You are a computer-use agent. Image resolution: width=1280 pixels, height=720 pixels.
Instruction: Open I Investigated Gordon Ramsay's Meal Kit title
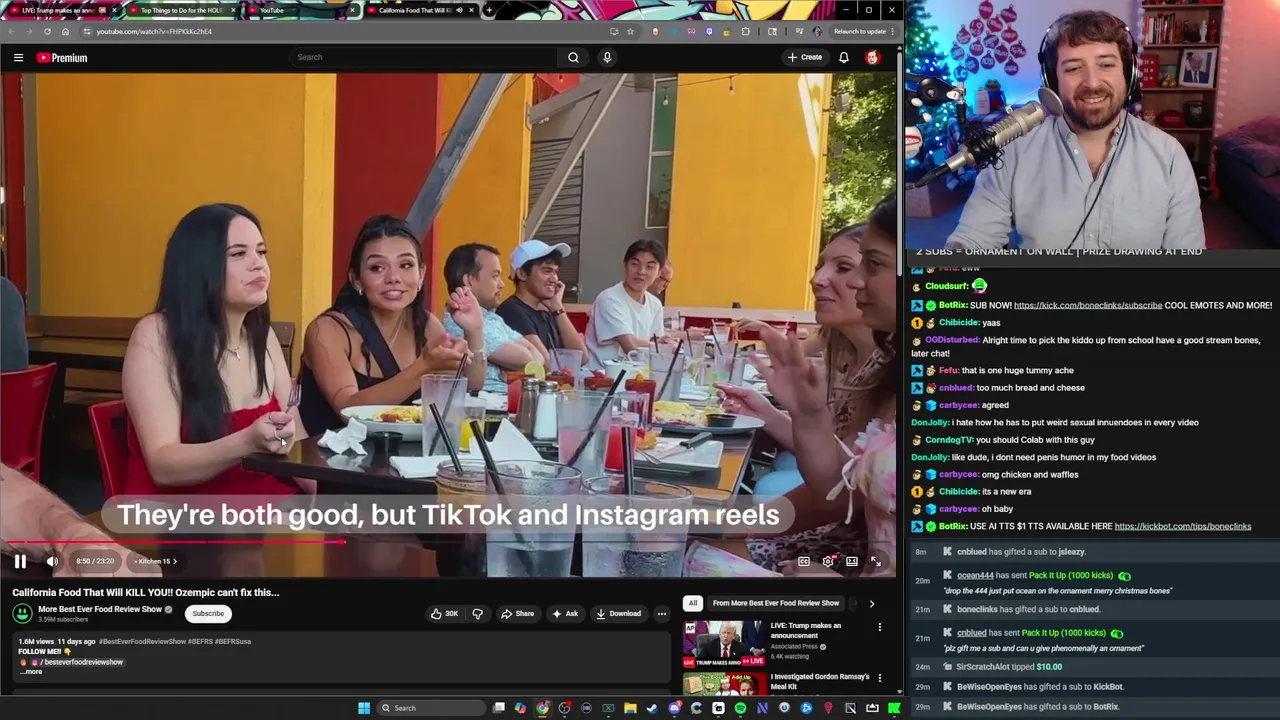tap(820, 681)
